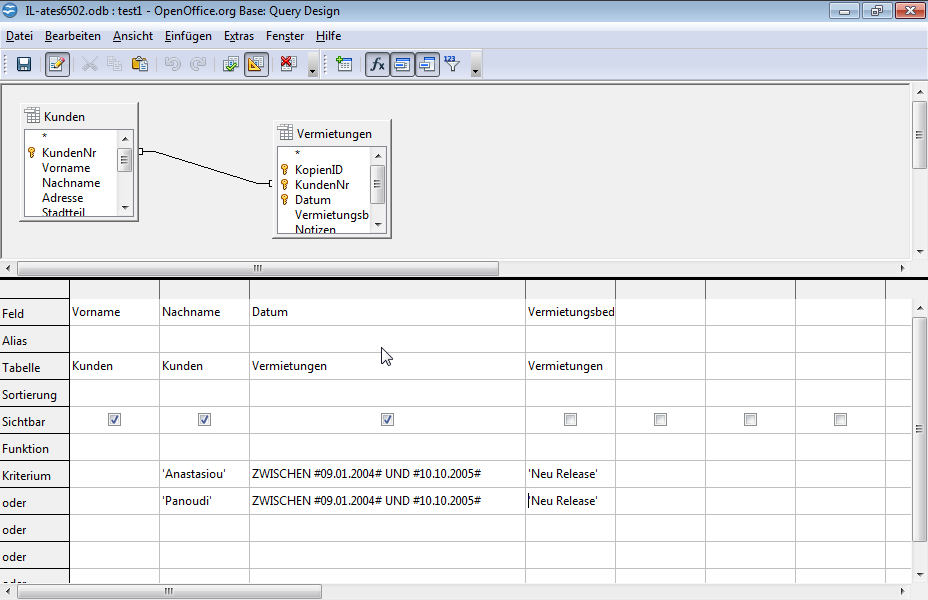Enable Distinct Values funnel icon
Screen dimensions: 928x600
click(x=452, y=64)
